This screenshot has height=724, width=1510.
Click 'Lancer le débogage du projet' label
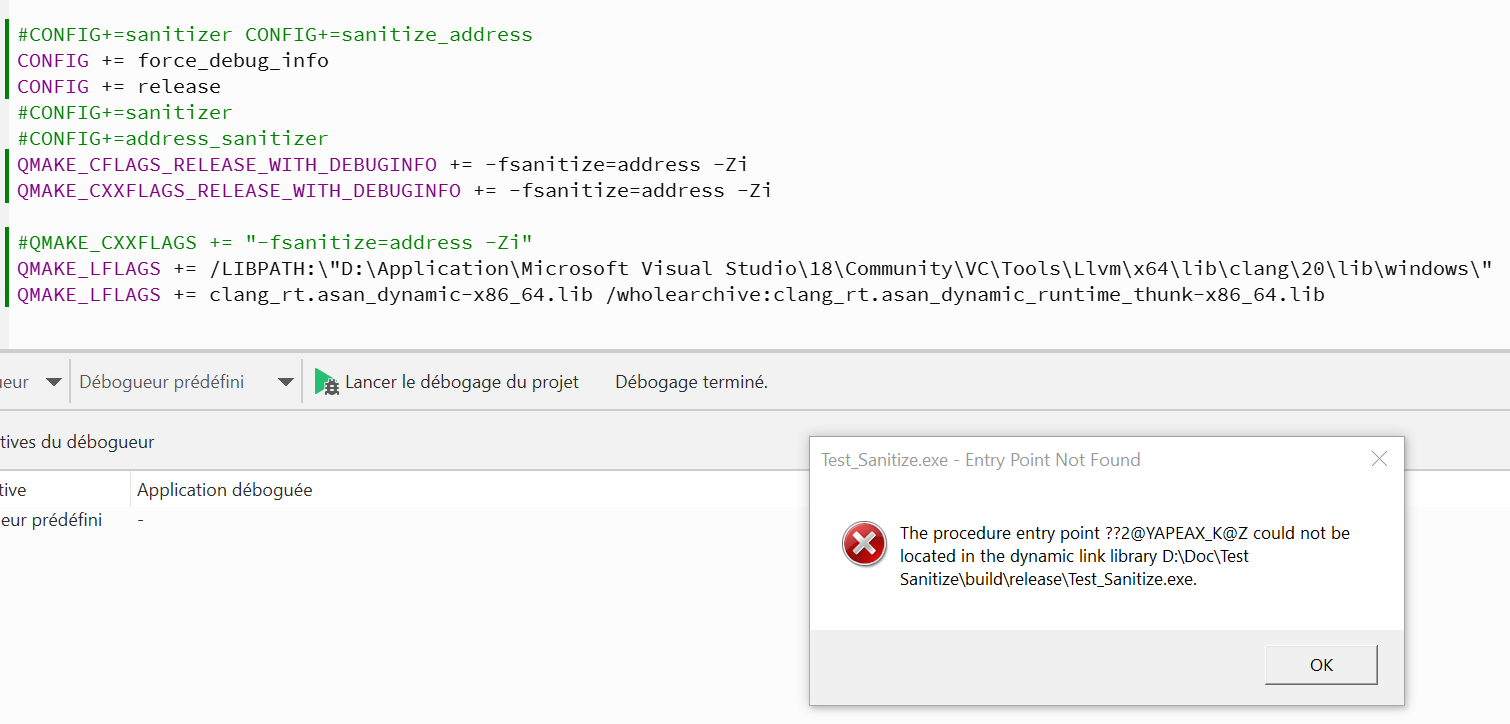click(461, 382)
